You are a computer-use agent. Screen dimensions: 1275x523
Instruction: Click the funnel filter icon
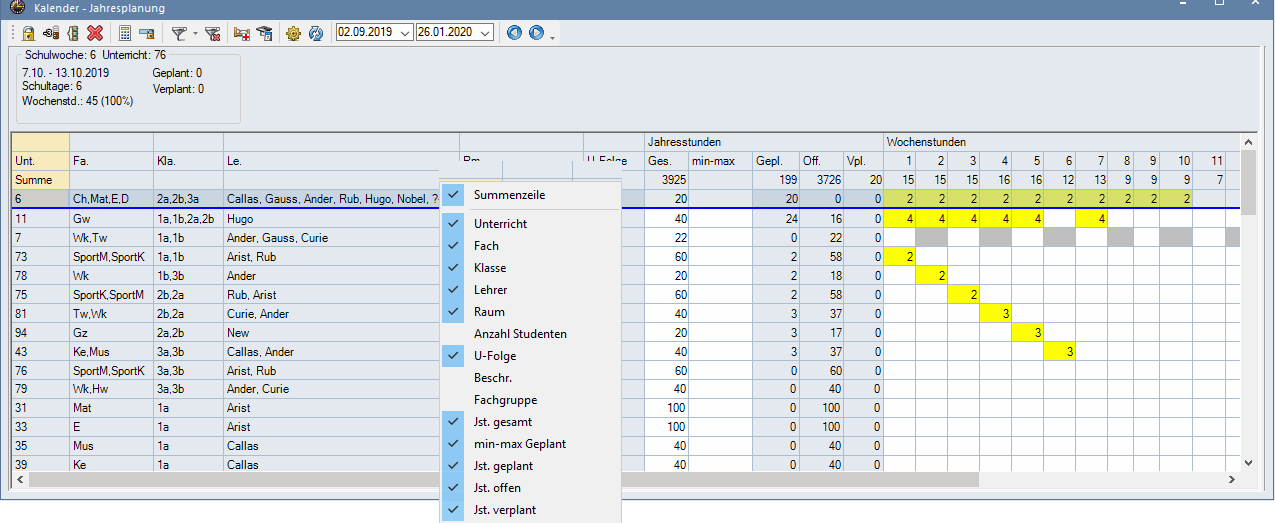click(178, 33)
